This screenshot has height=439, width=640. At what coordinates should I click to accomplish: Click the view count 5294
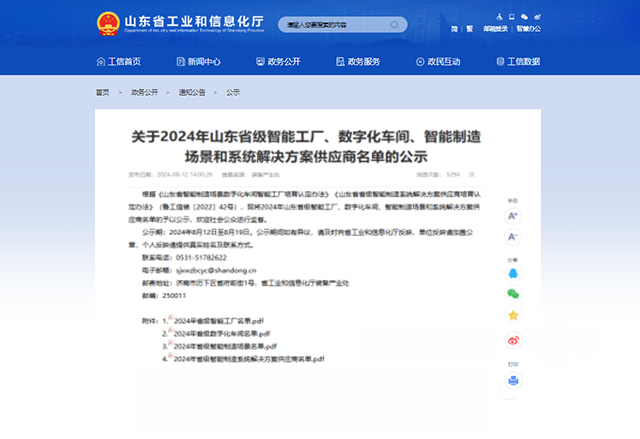click(453, 175)
